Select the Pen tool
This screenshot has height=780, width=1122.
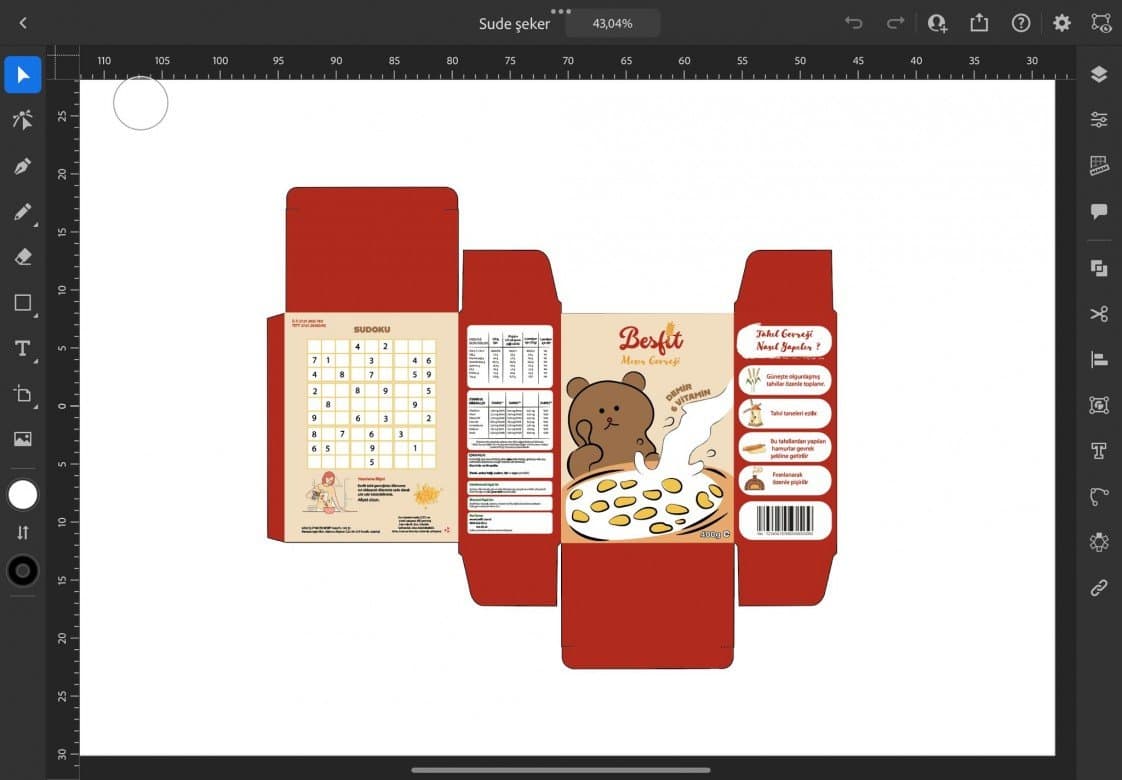(23, 166)
